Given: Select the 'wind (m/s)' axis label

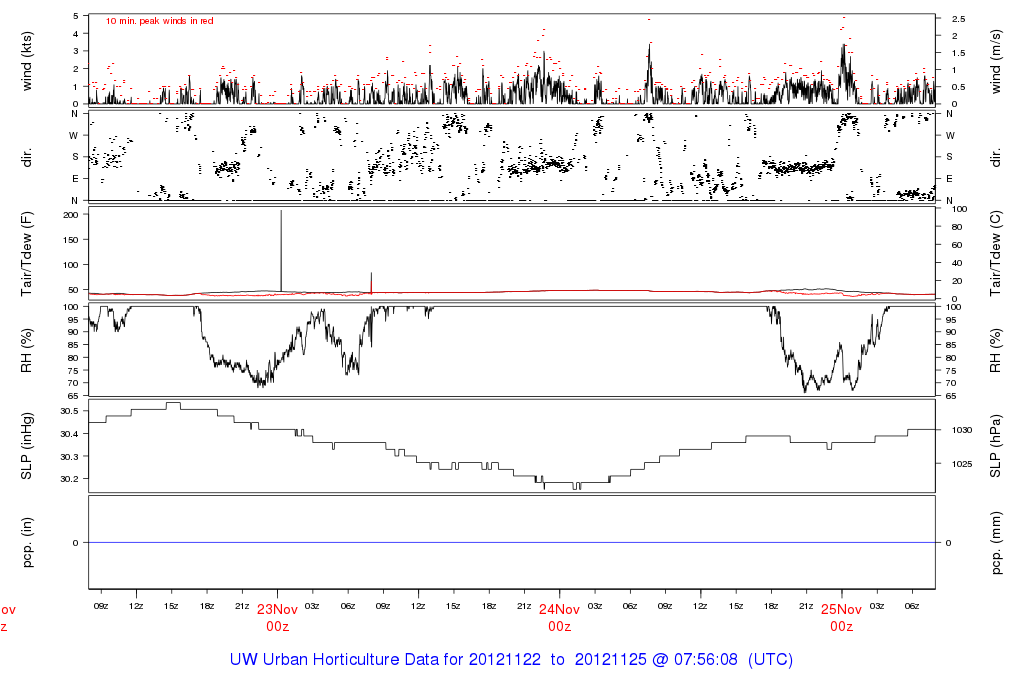Looking at the screenshot, I should tap(995, 61).
